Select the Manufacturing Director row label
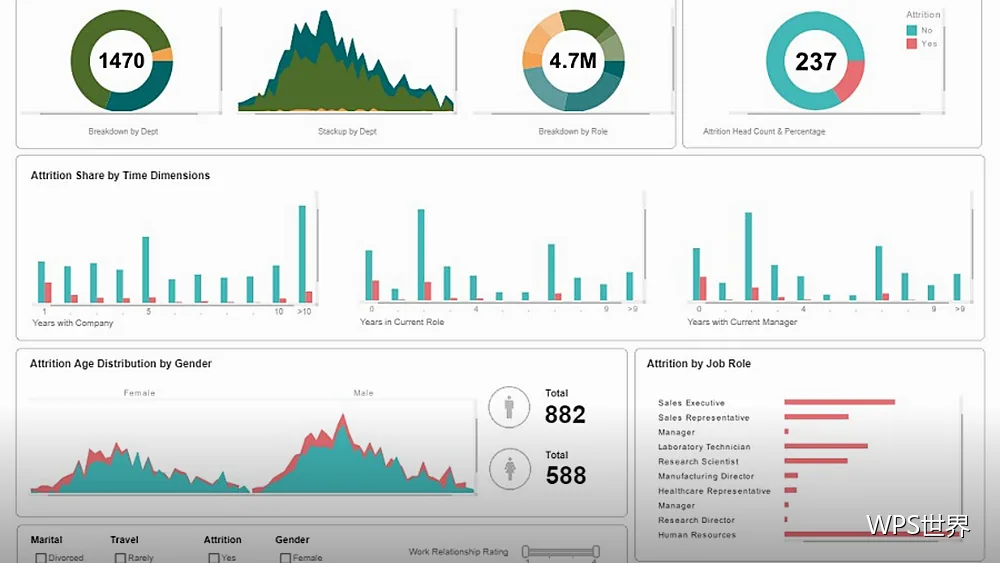The width and height of the screenshot is (1000, 563). [706, 476]
